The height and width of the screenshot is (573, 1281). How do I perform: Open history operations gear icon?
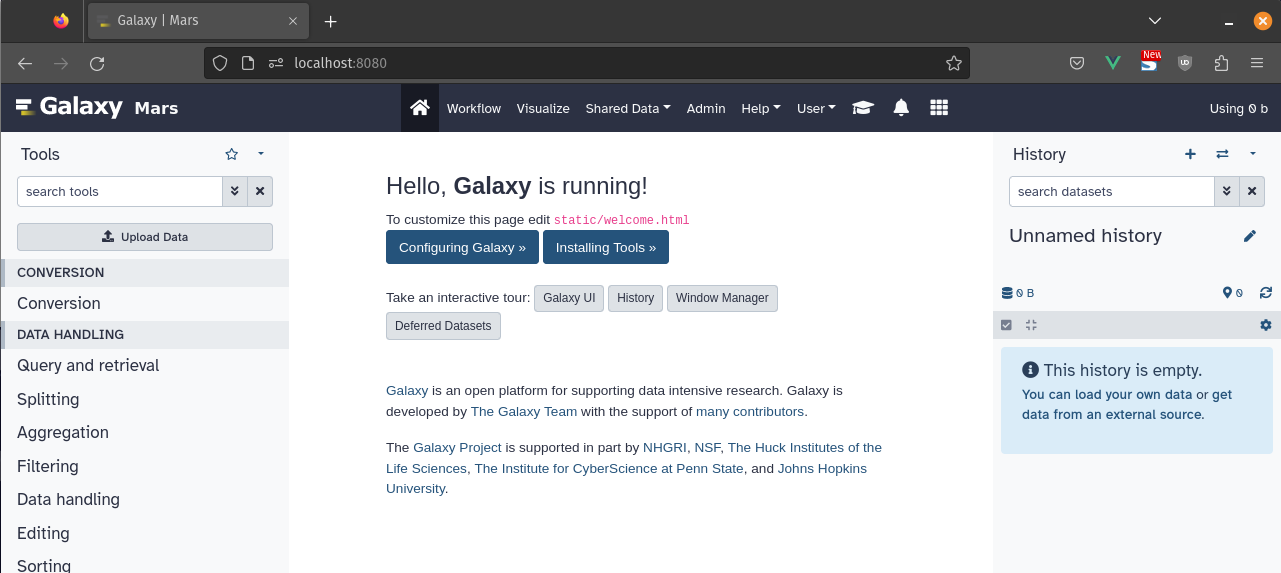[1266, 325]
